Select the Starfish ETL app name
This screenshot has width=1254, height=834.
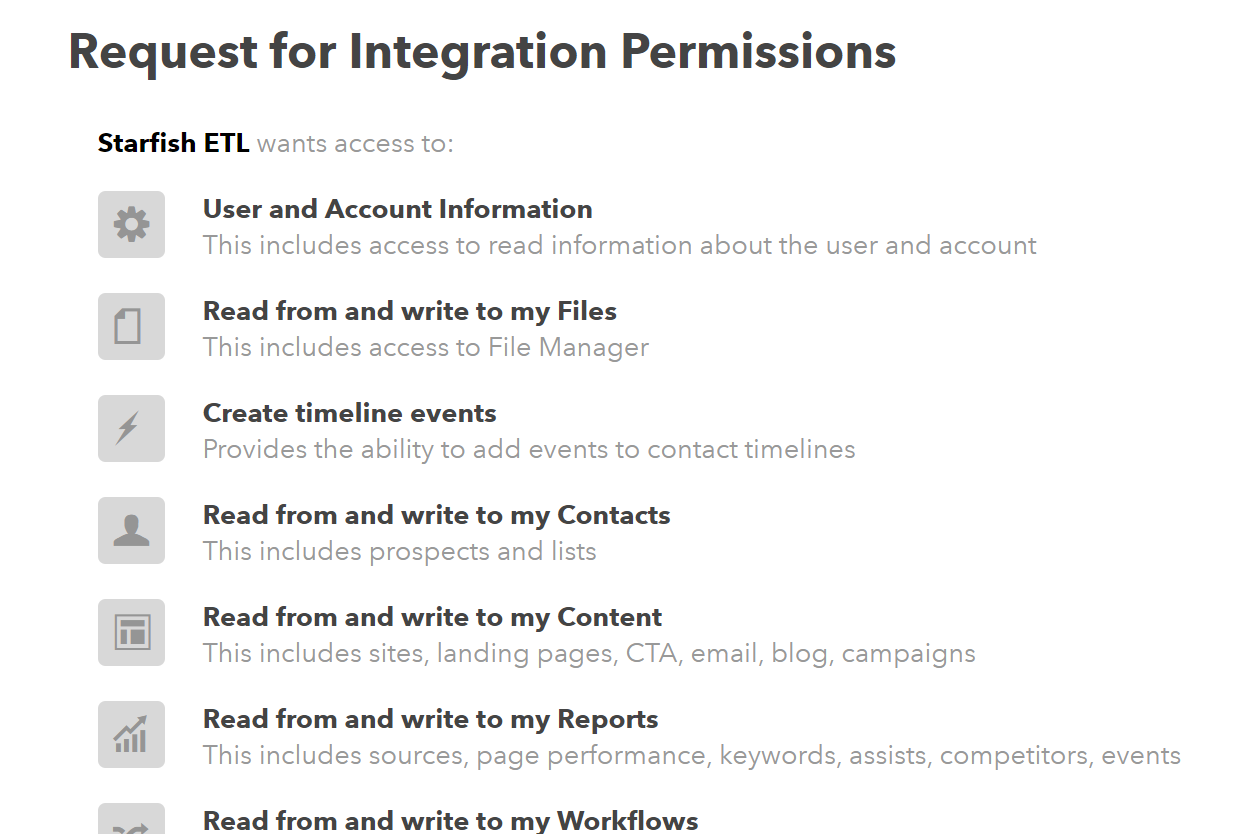click(x=174, y=143)
